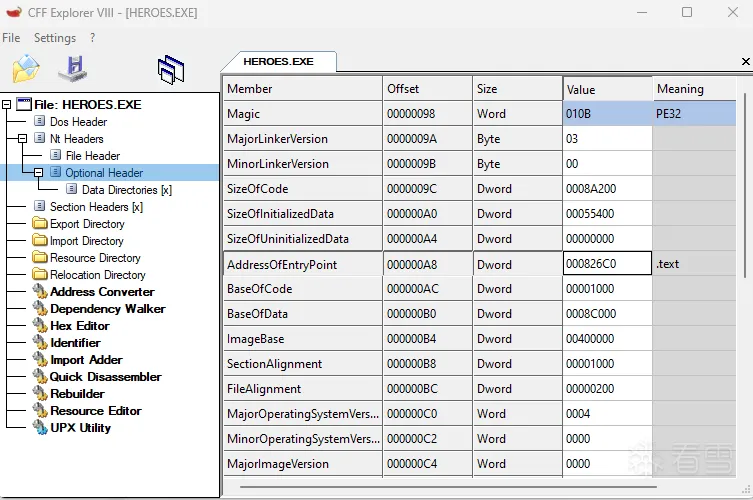
Task: Click the save floppy disk toolbar icon
Action: click(x=73, y=69)
